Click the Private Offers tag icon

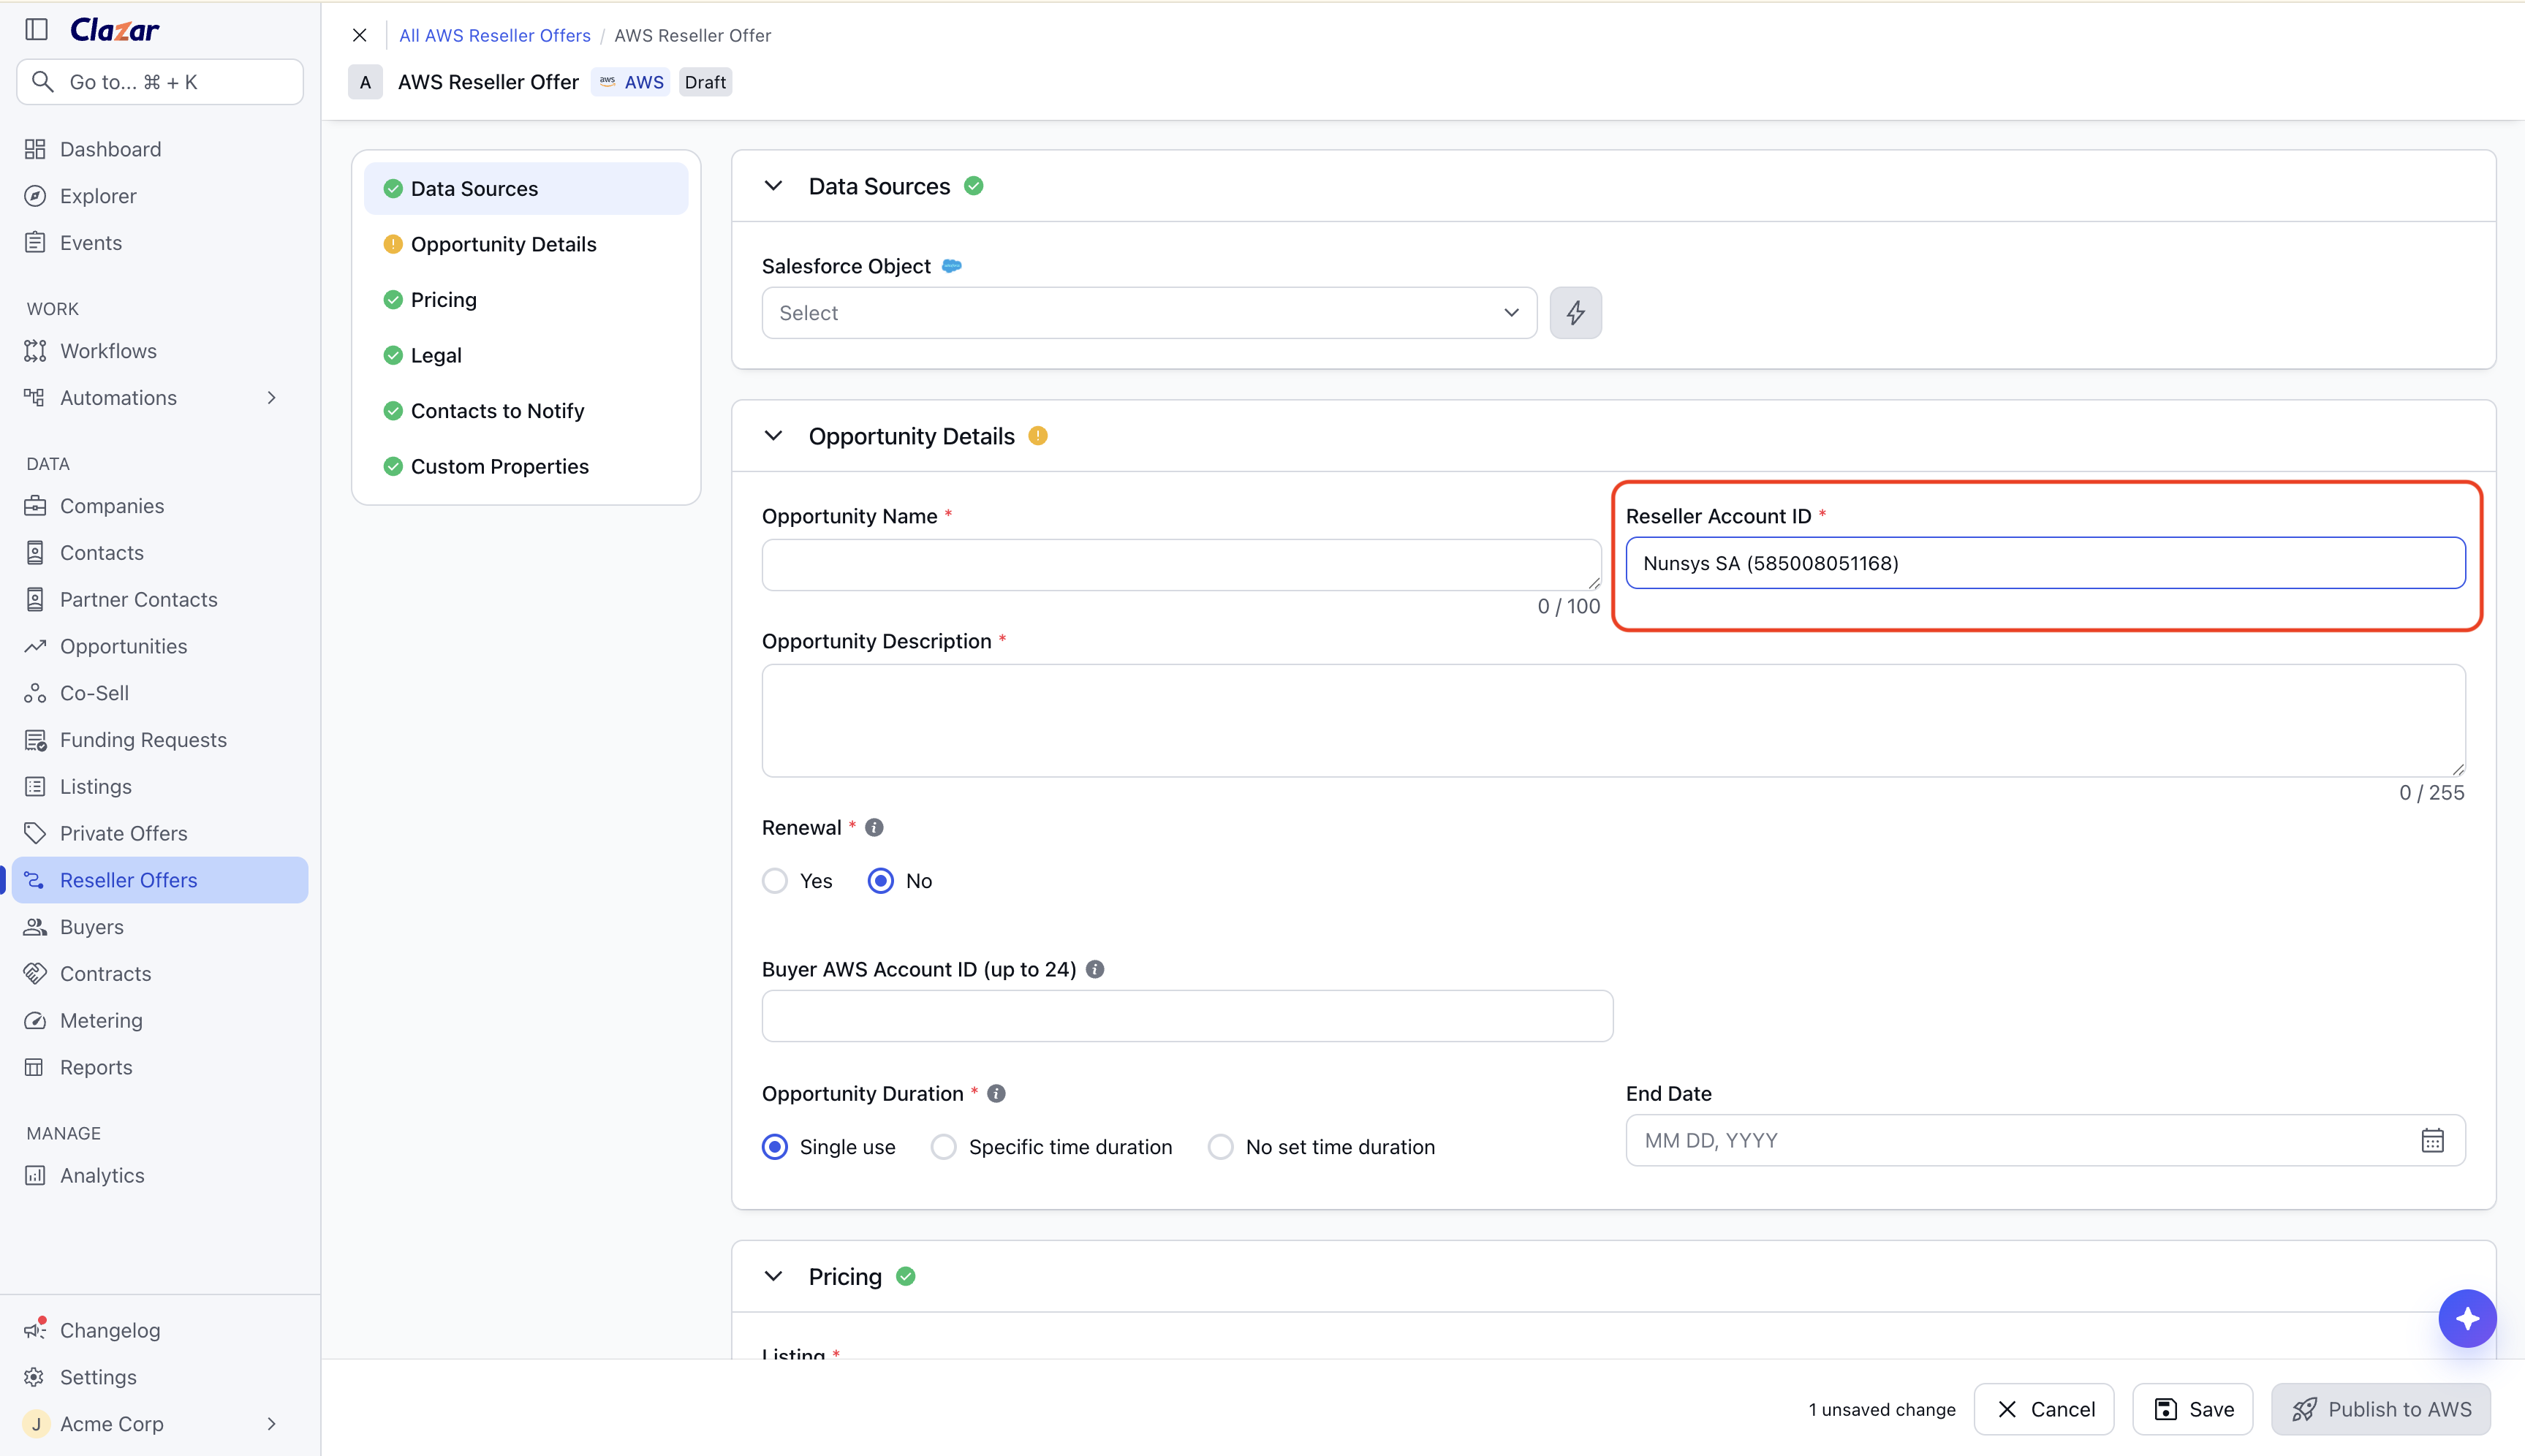(35, 833)
